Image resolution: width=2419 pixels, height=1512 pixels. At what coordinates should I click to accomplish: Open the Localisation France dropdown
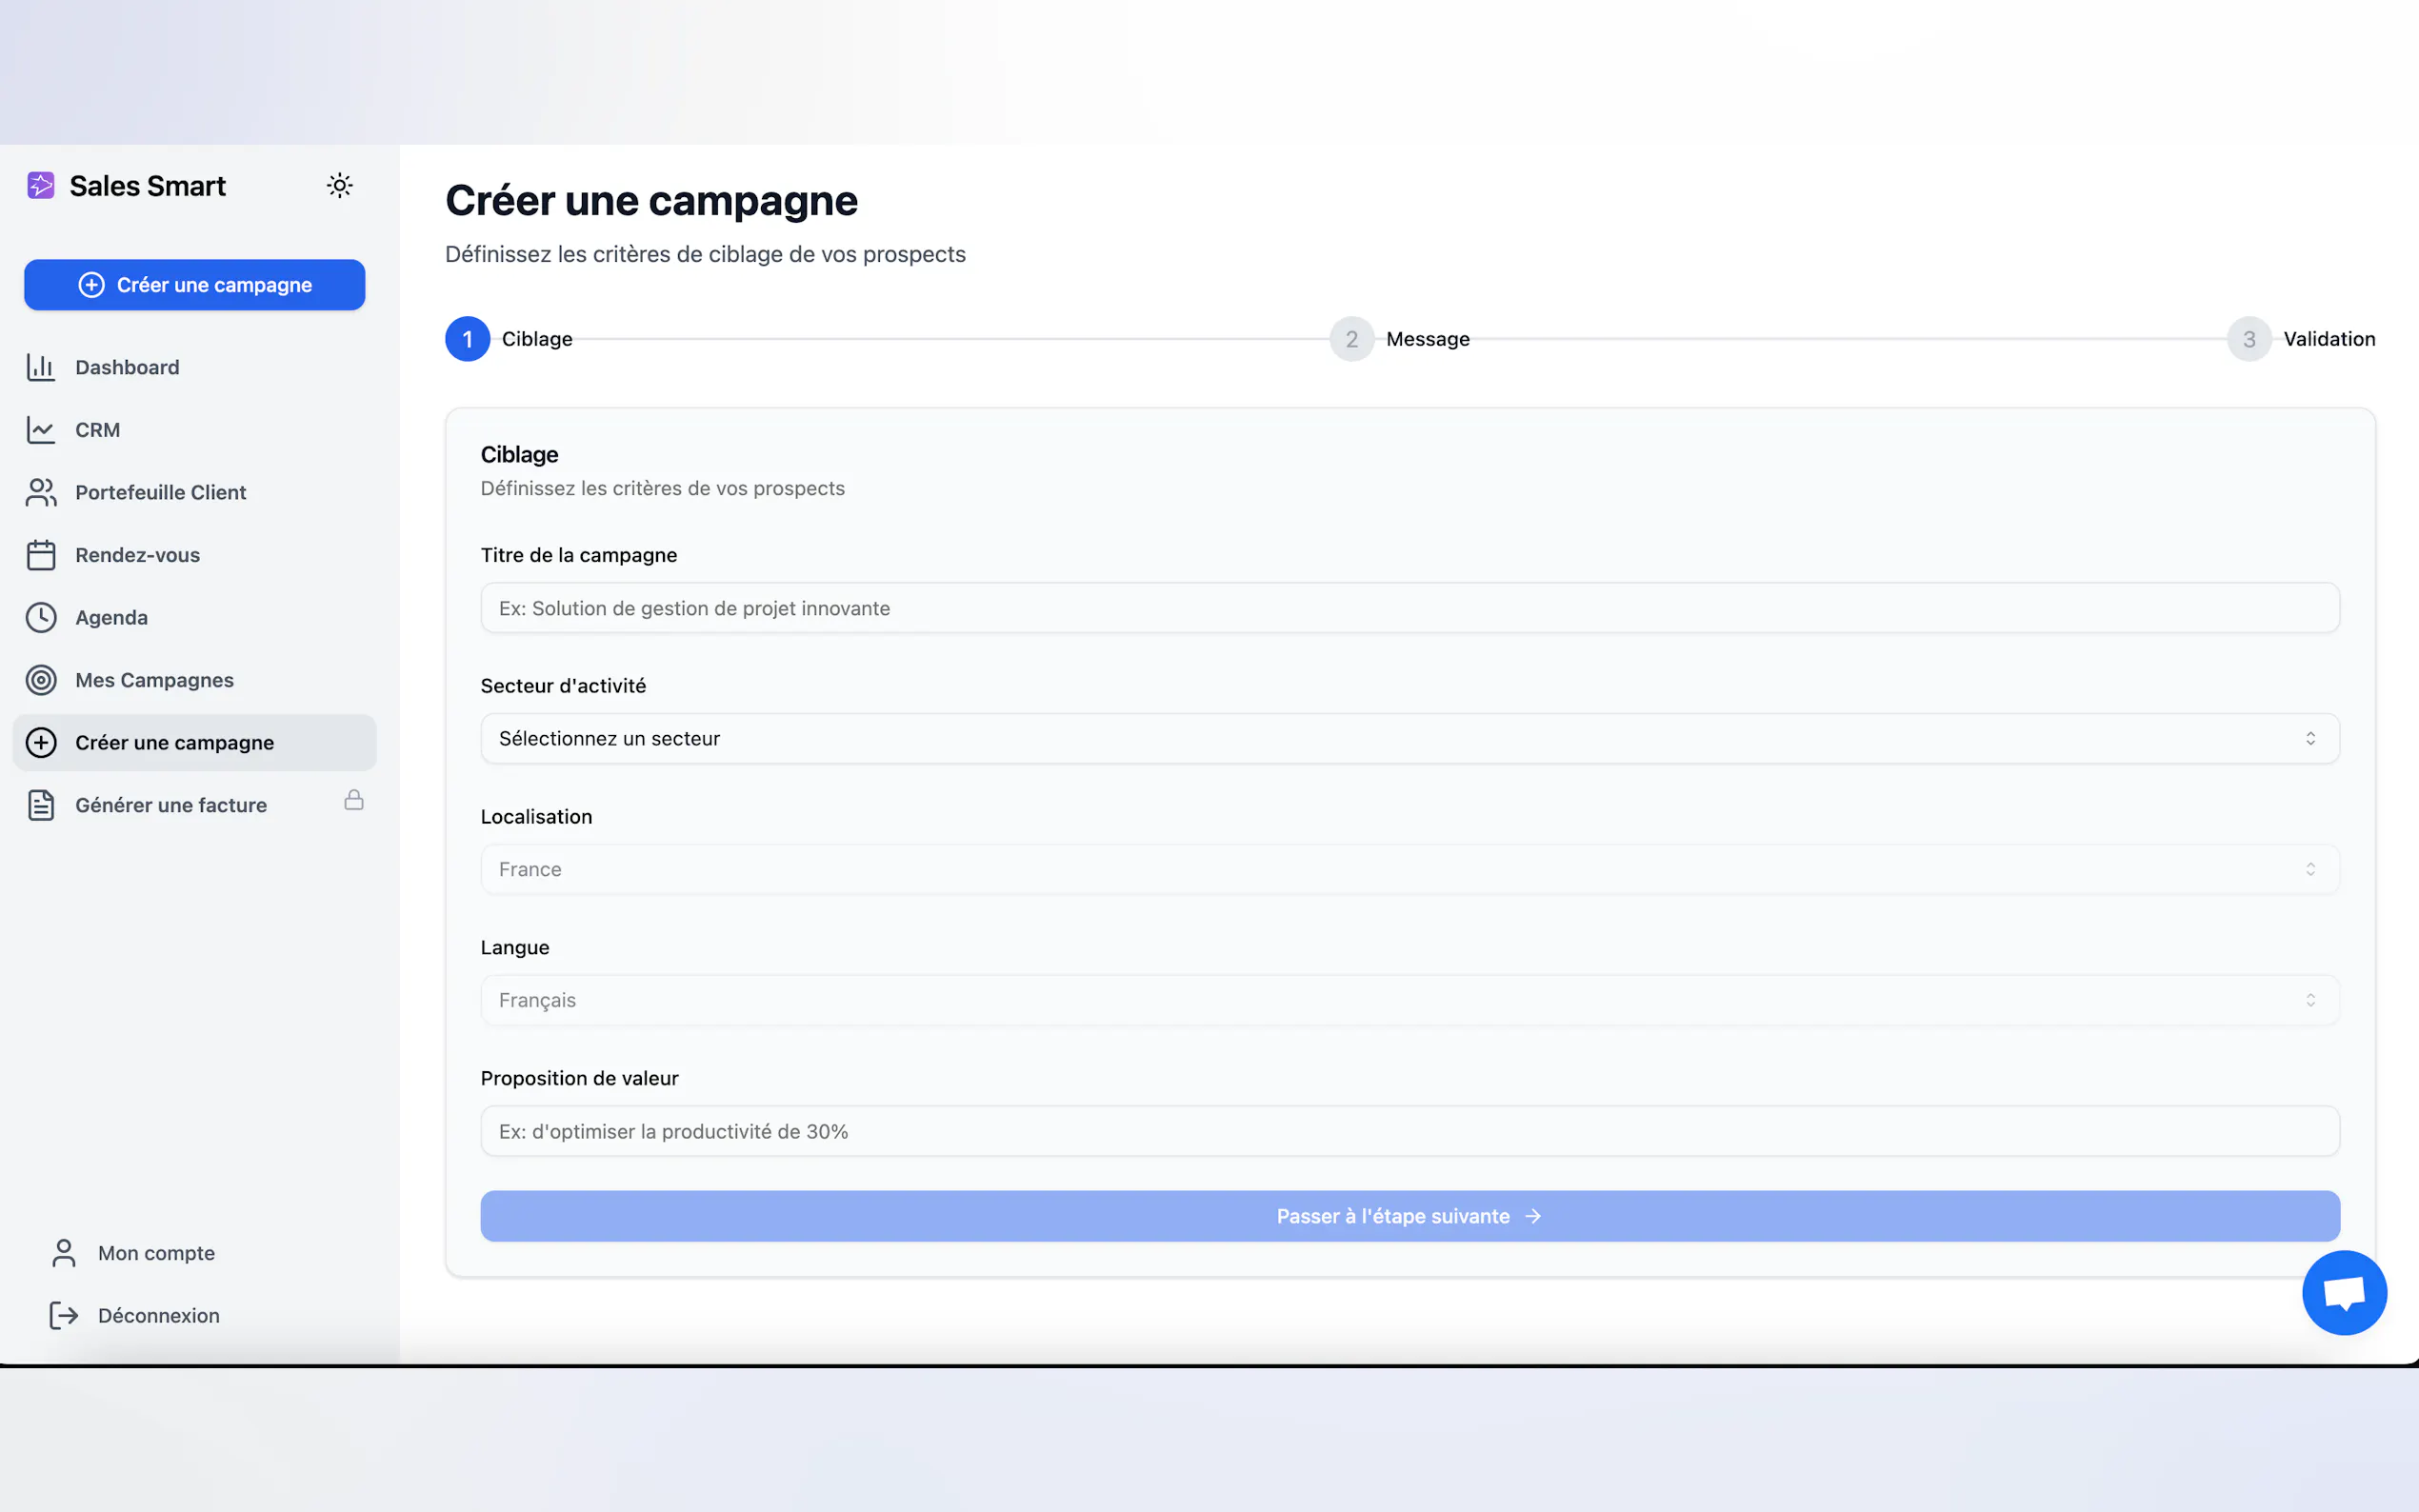[x=1409, y=869]
